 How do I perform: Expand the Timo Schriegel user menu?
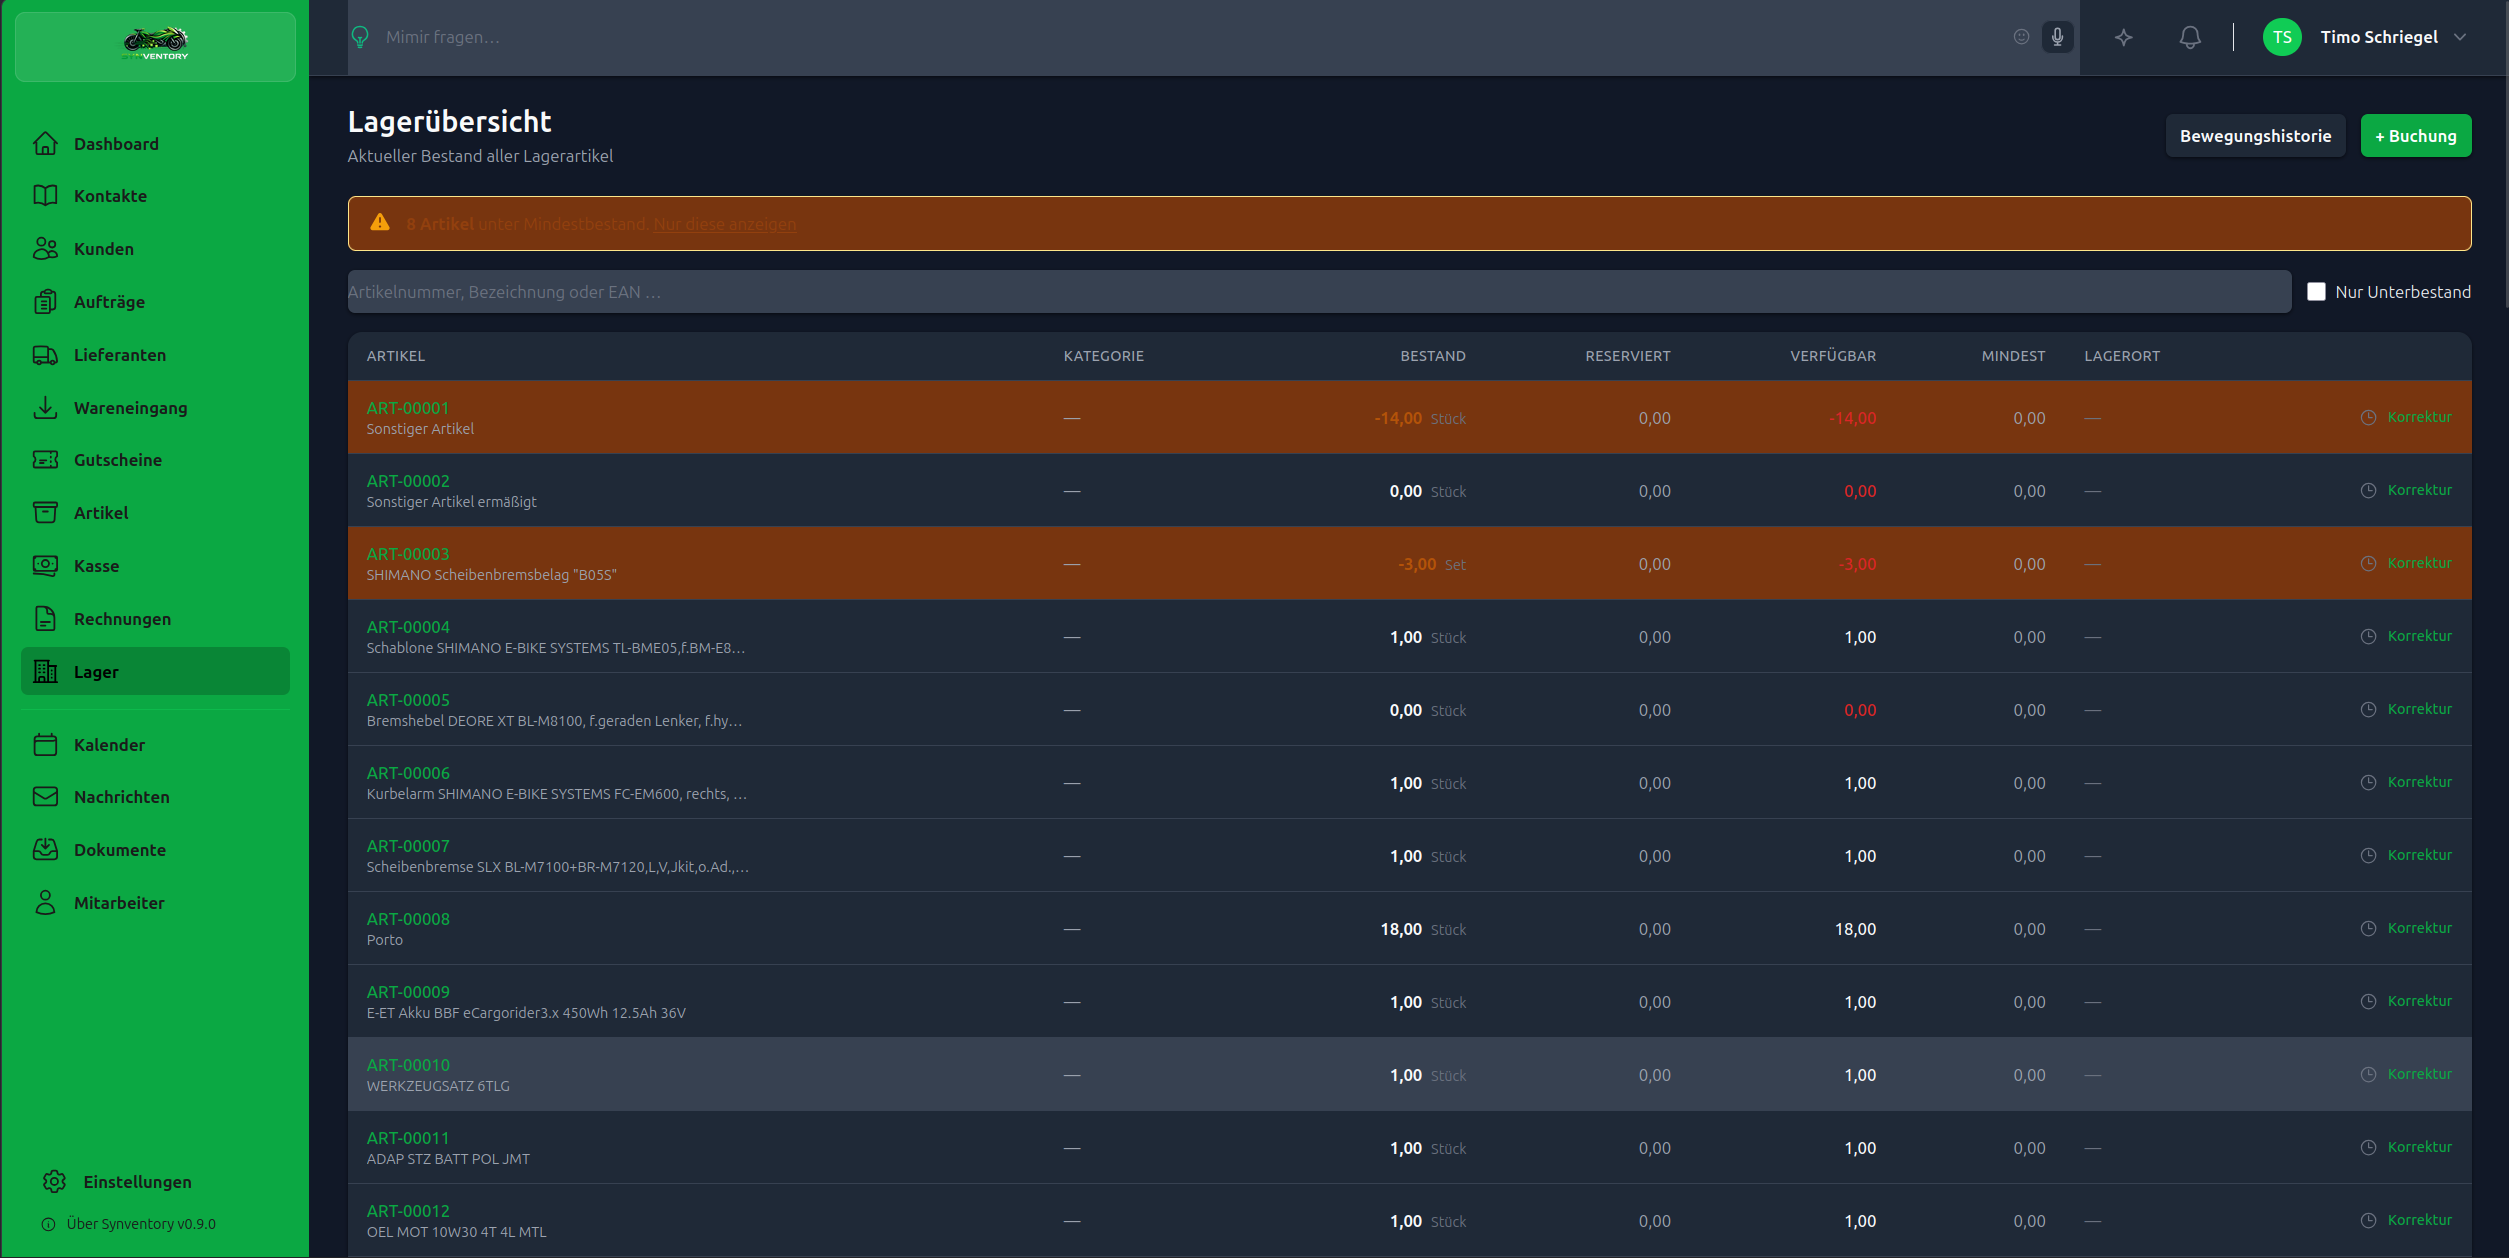(2460, 37)
